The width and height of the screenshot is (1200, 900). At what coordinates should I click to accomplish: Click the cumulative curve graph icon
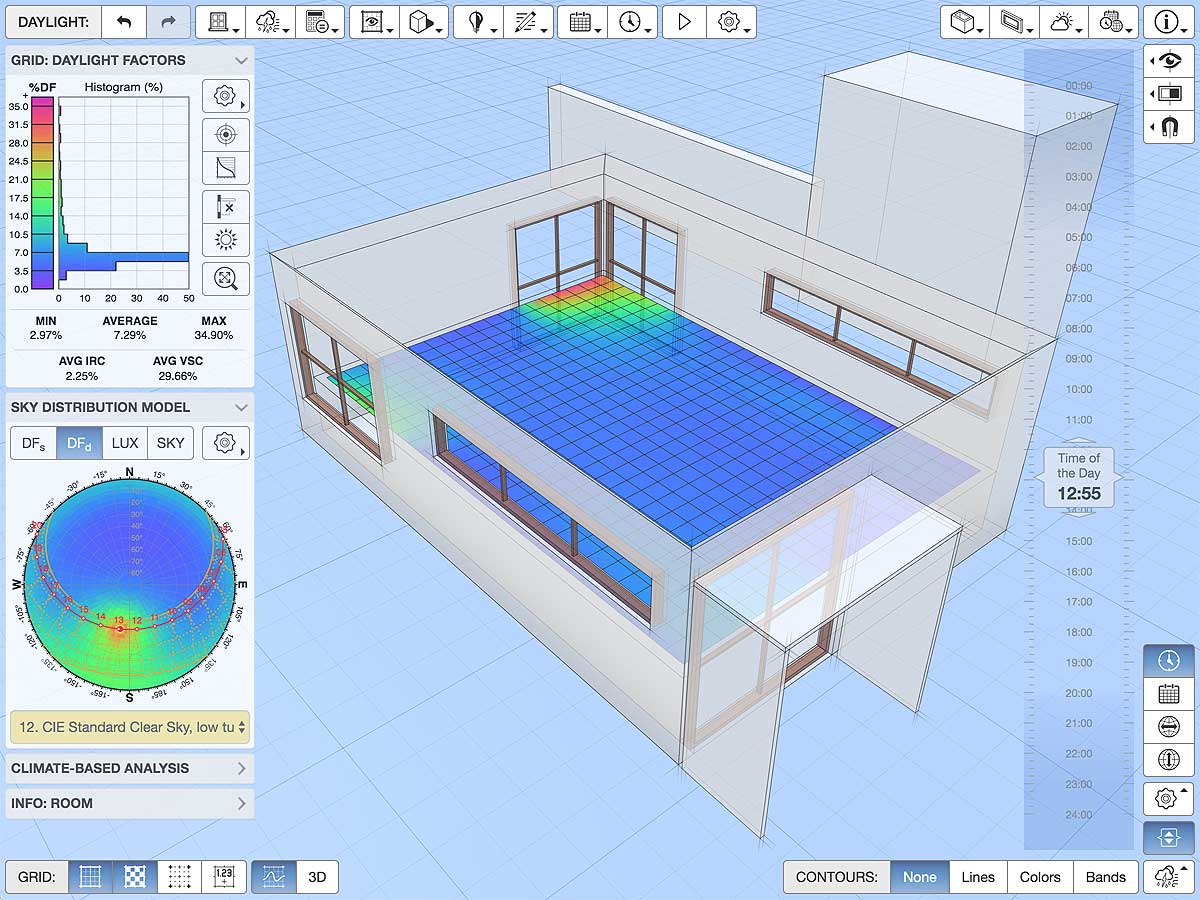click(226, 168)
